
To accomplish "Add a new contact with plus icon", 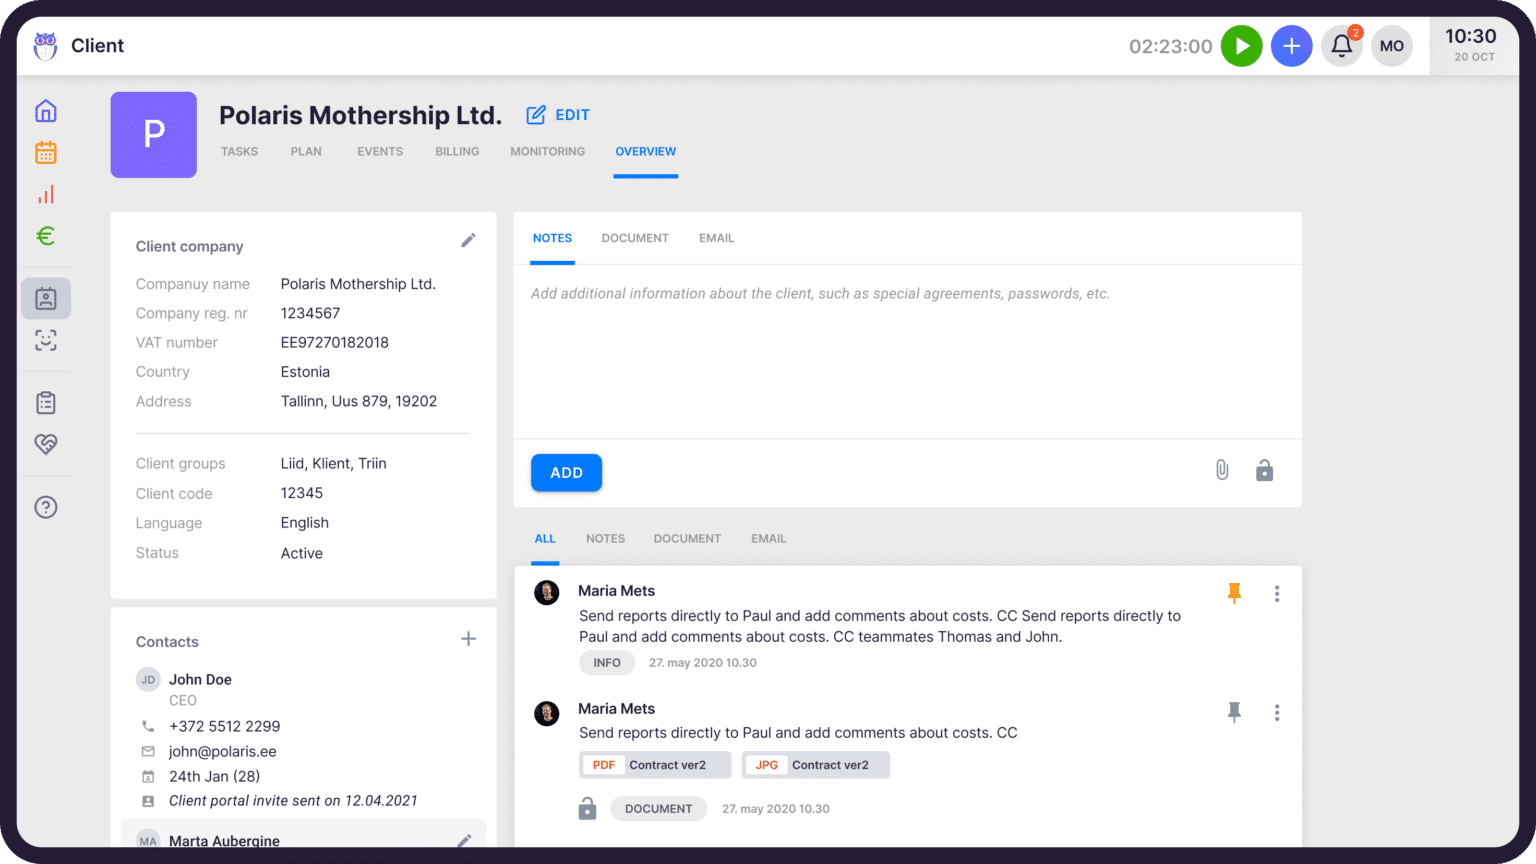I will (468, 639).
